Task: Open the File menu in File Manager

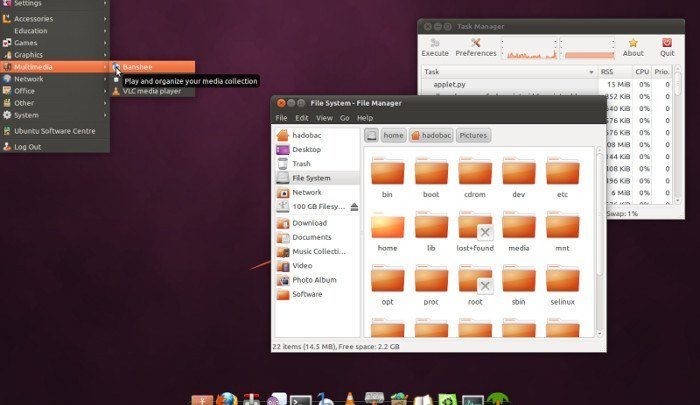Action: [281, 118]
